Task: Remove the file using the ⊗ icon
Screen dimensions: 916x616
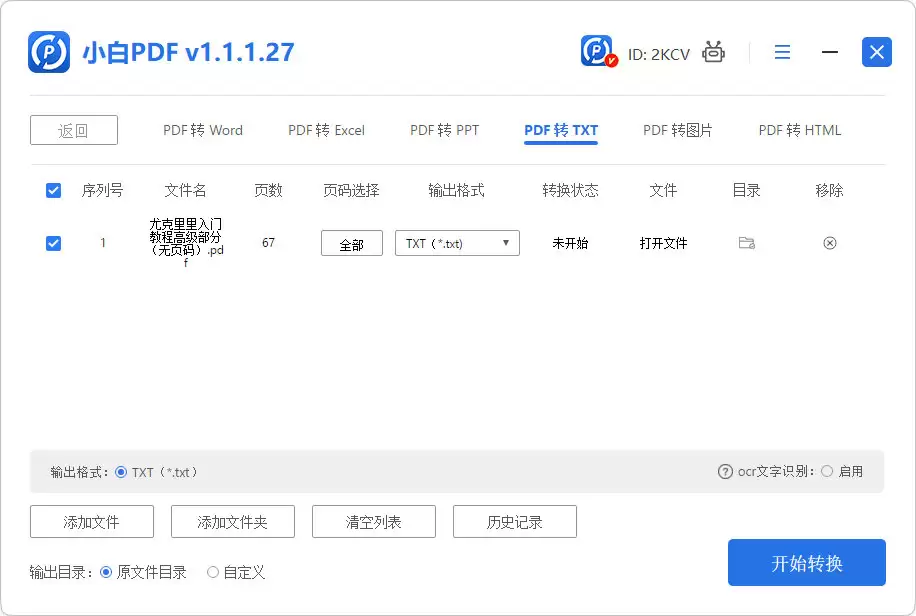Action: 829,243
